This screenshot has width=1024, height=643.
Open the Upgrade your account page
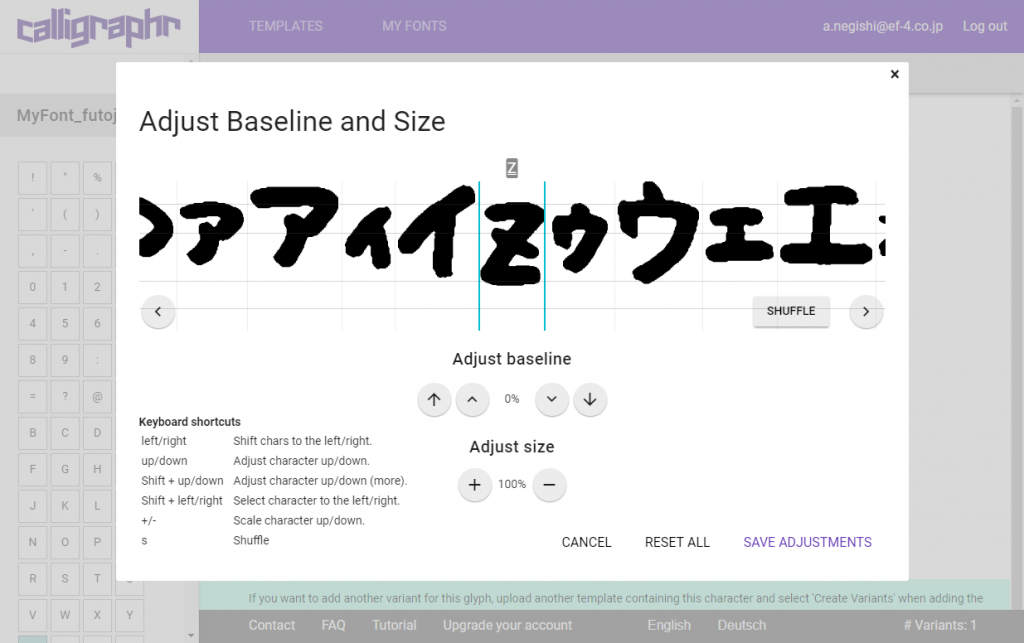click(507, 624)
